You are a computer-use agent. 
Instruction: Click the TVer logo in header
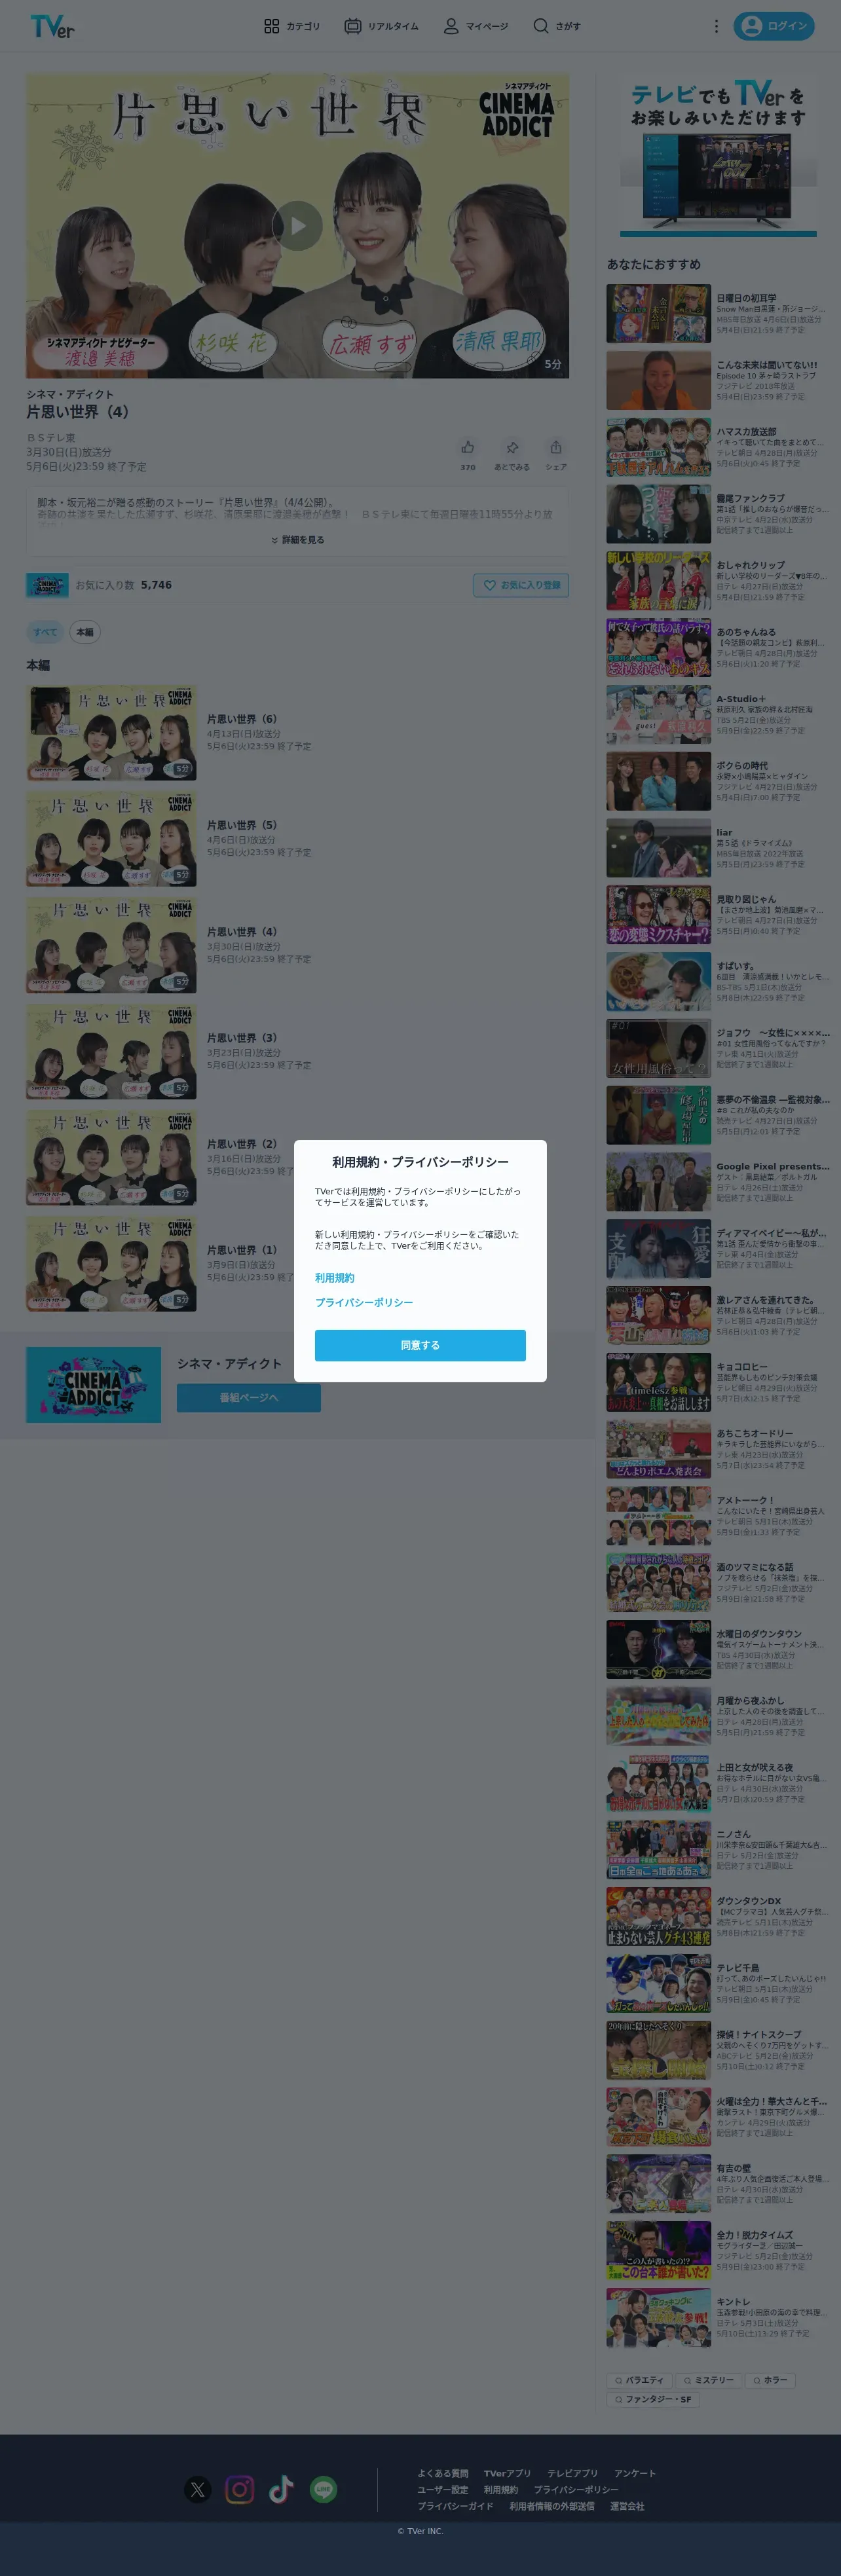pos(52,26)
